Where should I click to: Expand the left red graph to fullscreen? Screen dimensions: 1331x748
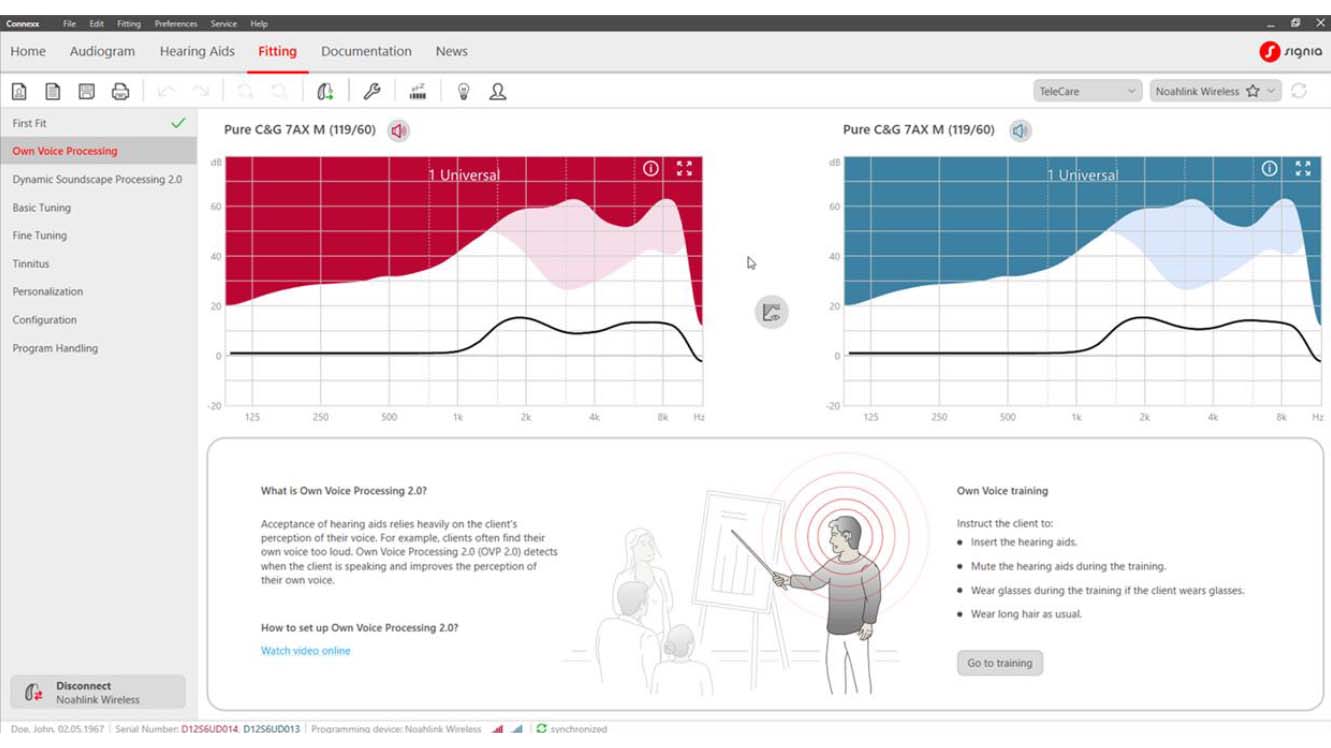(684, 169)
